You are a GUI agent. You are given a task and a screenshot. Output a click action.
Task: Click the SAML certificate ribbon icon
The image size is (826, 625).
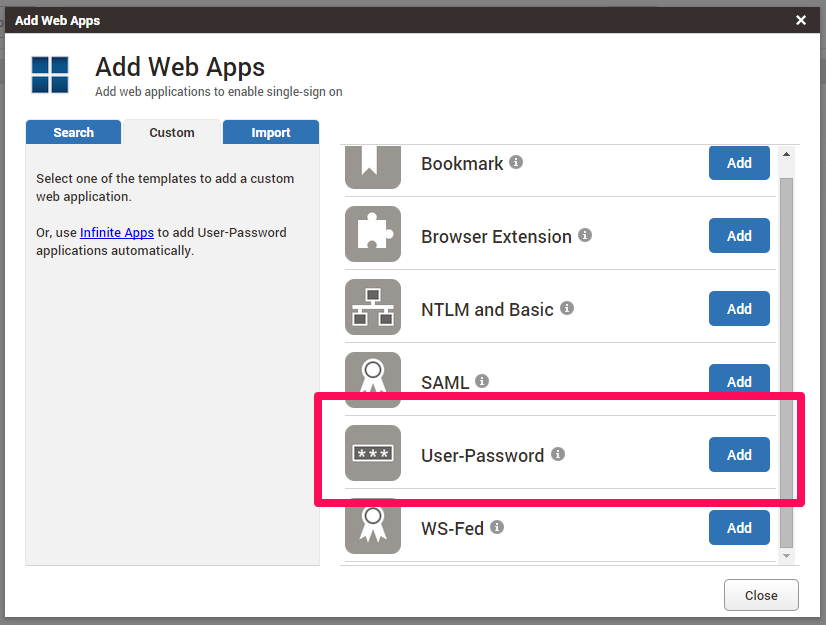pos(372,380)
